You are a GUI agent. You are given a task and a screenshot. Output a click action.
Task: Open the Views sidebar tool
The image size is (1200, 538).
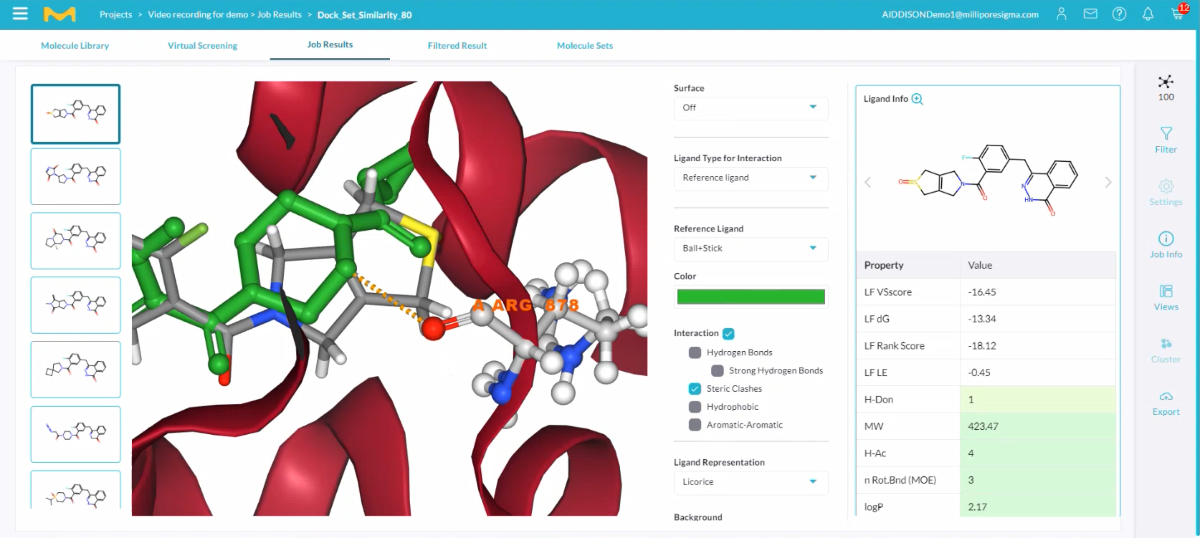click(x=1165, y=297)
